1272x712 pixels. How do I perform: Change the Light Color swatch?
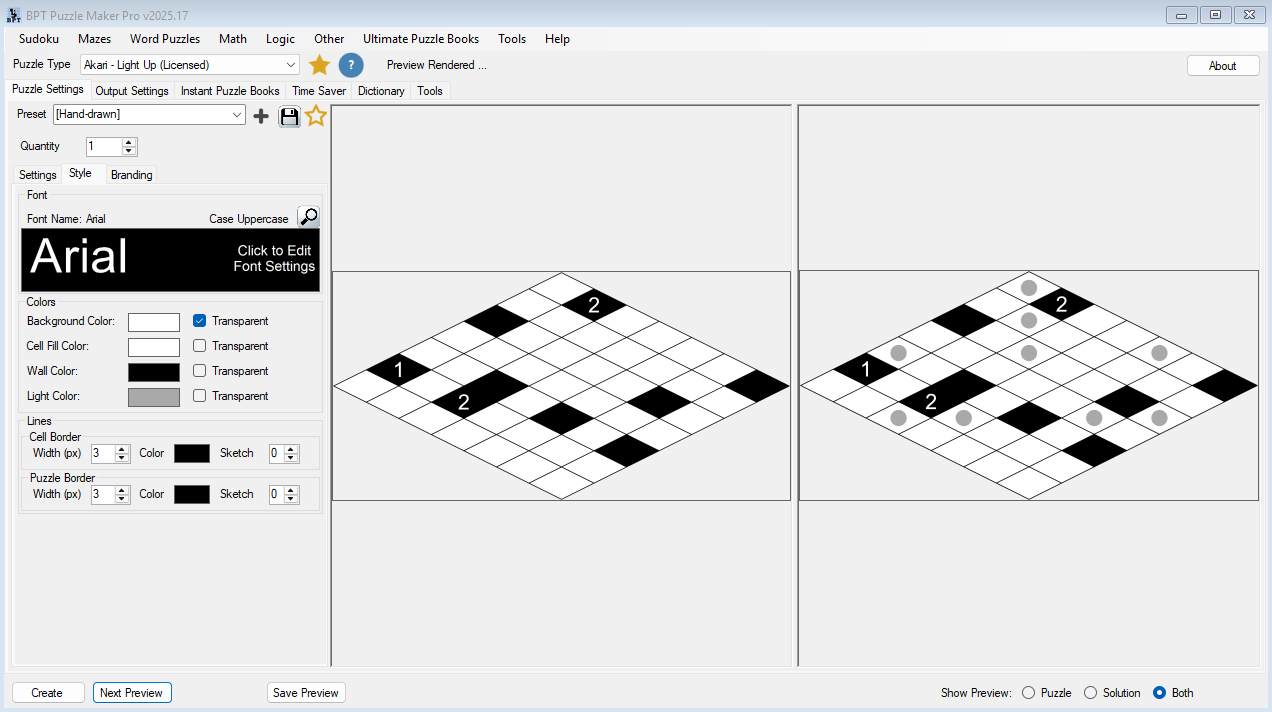click(153, 396)
